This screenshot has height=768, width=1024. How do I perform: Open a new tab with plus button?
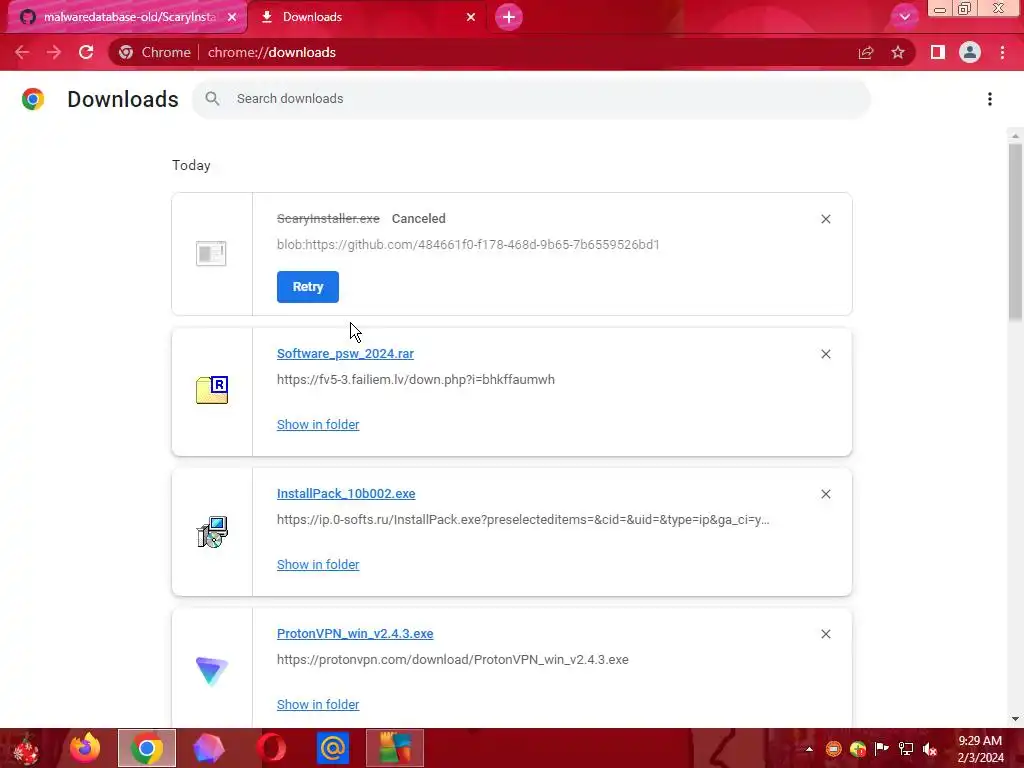(509, 17)
